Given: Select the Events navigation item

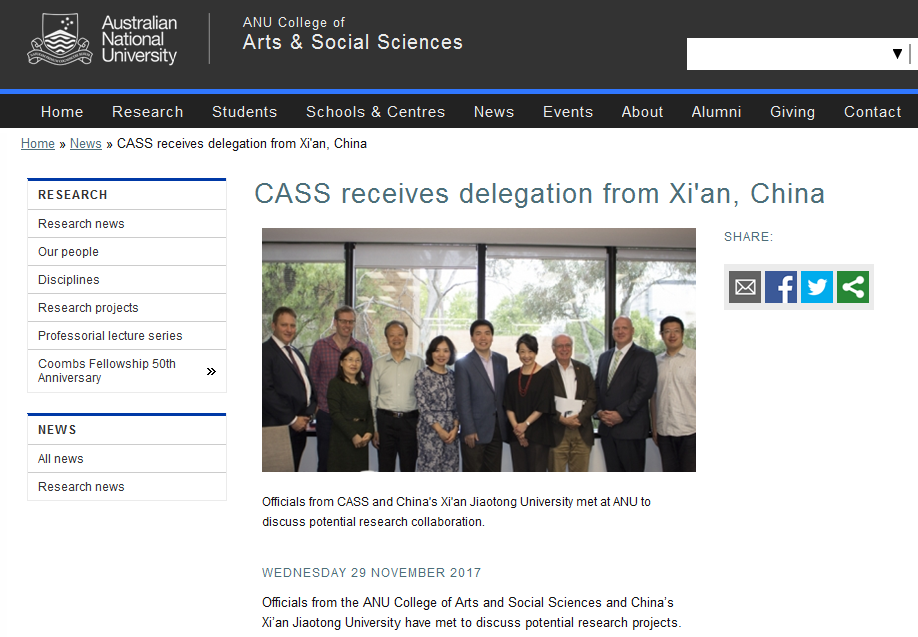Looking at the screenshot, I should [x=568, y=112].
